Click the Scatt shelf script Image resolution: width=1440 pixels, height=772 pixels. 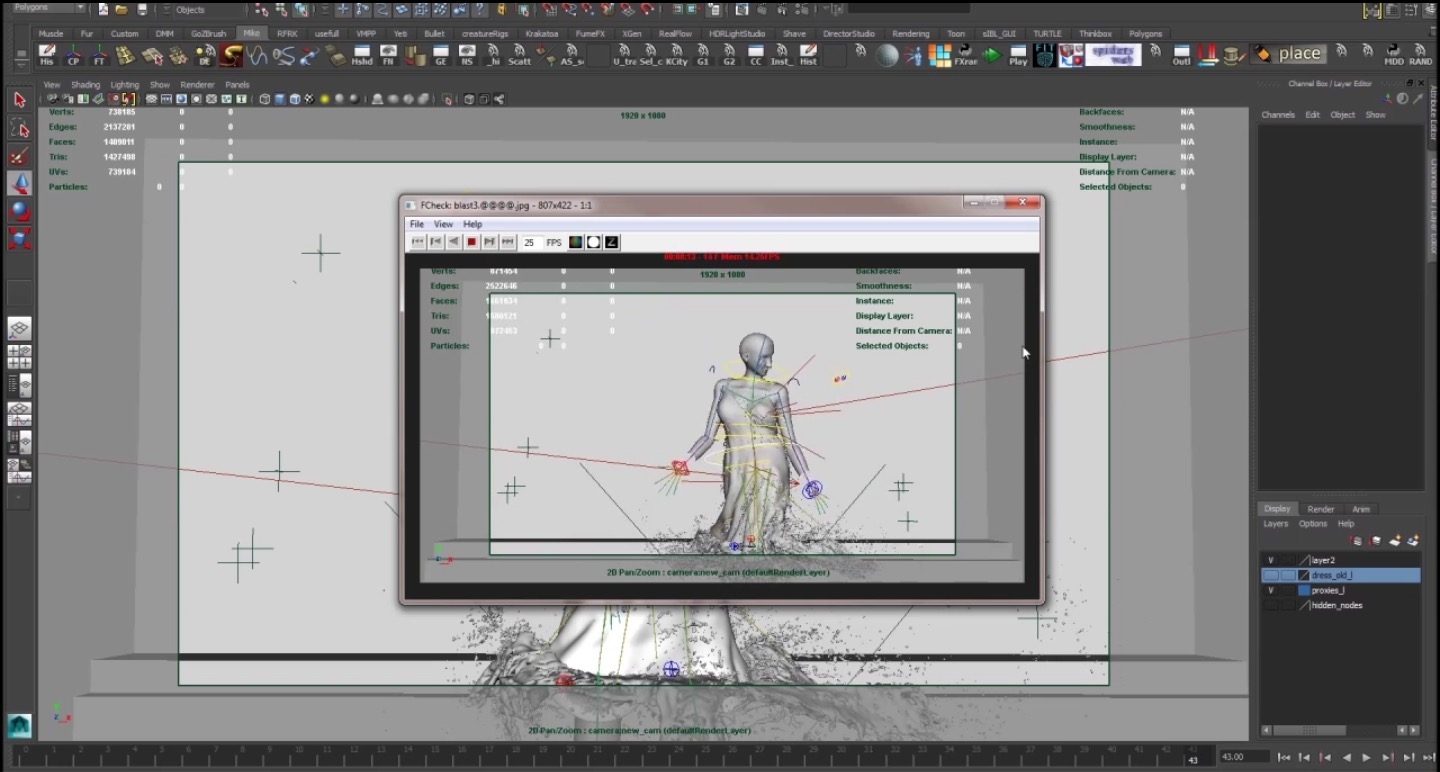tap(519, 55)
